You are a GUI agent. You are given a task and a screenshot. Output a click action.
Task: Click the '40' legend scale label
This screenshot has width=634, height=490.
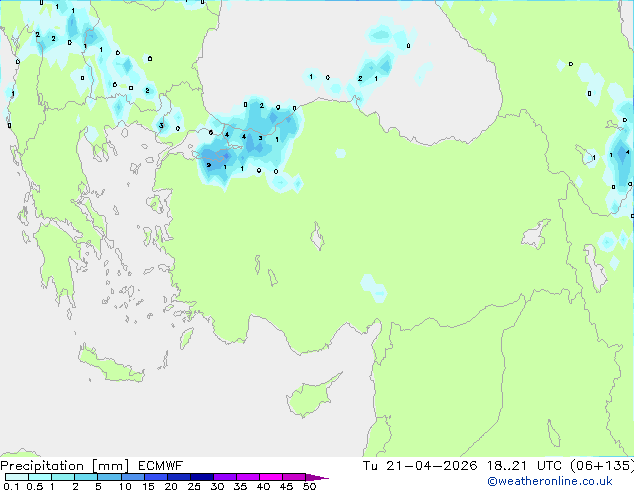pyautogui.click(x=263, y=486)
